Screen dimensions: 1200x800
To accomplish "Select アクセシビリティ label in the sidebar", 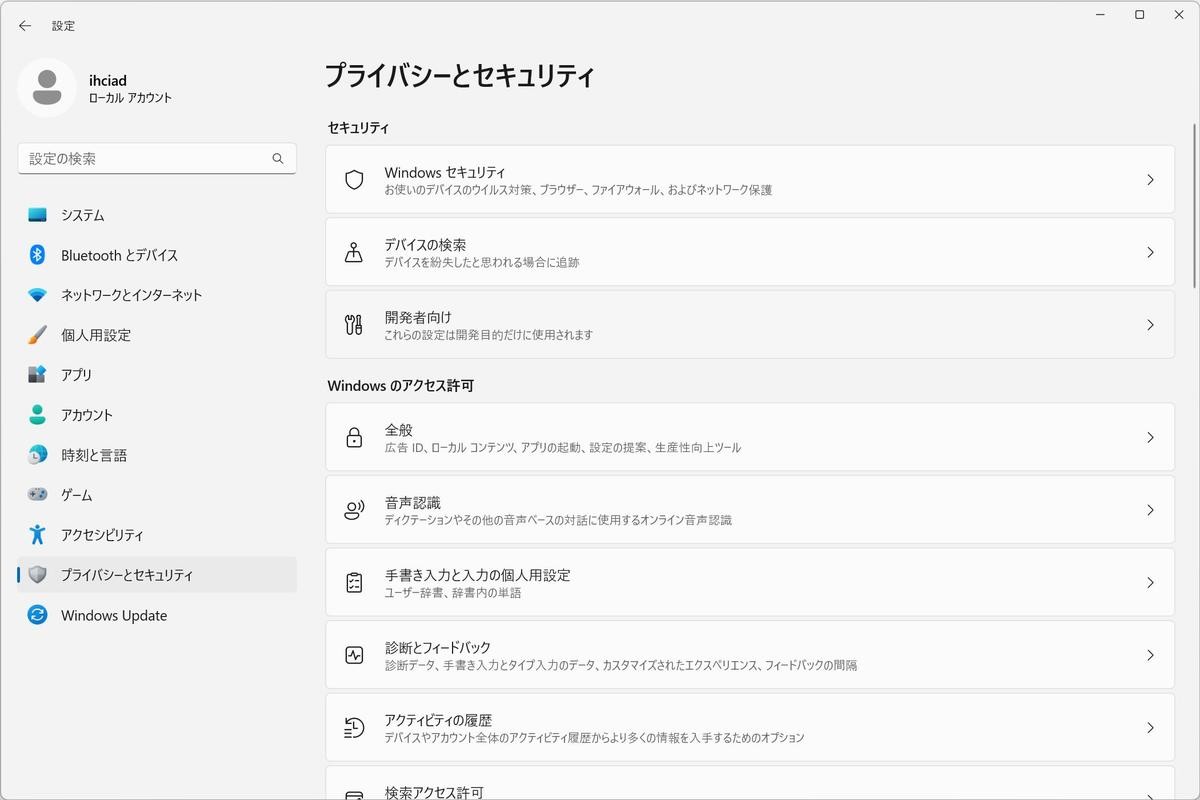I will click(102, 535).
